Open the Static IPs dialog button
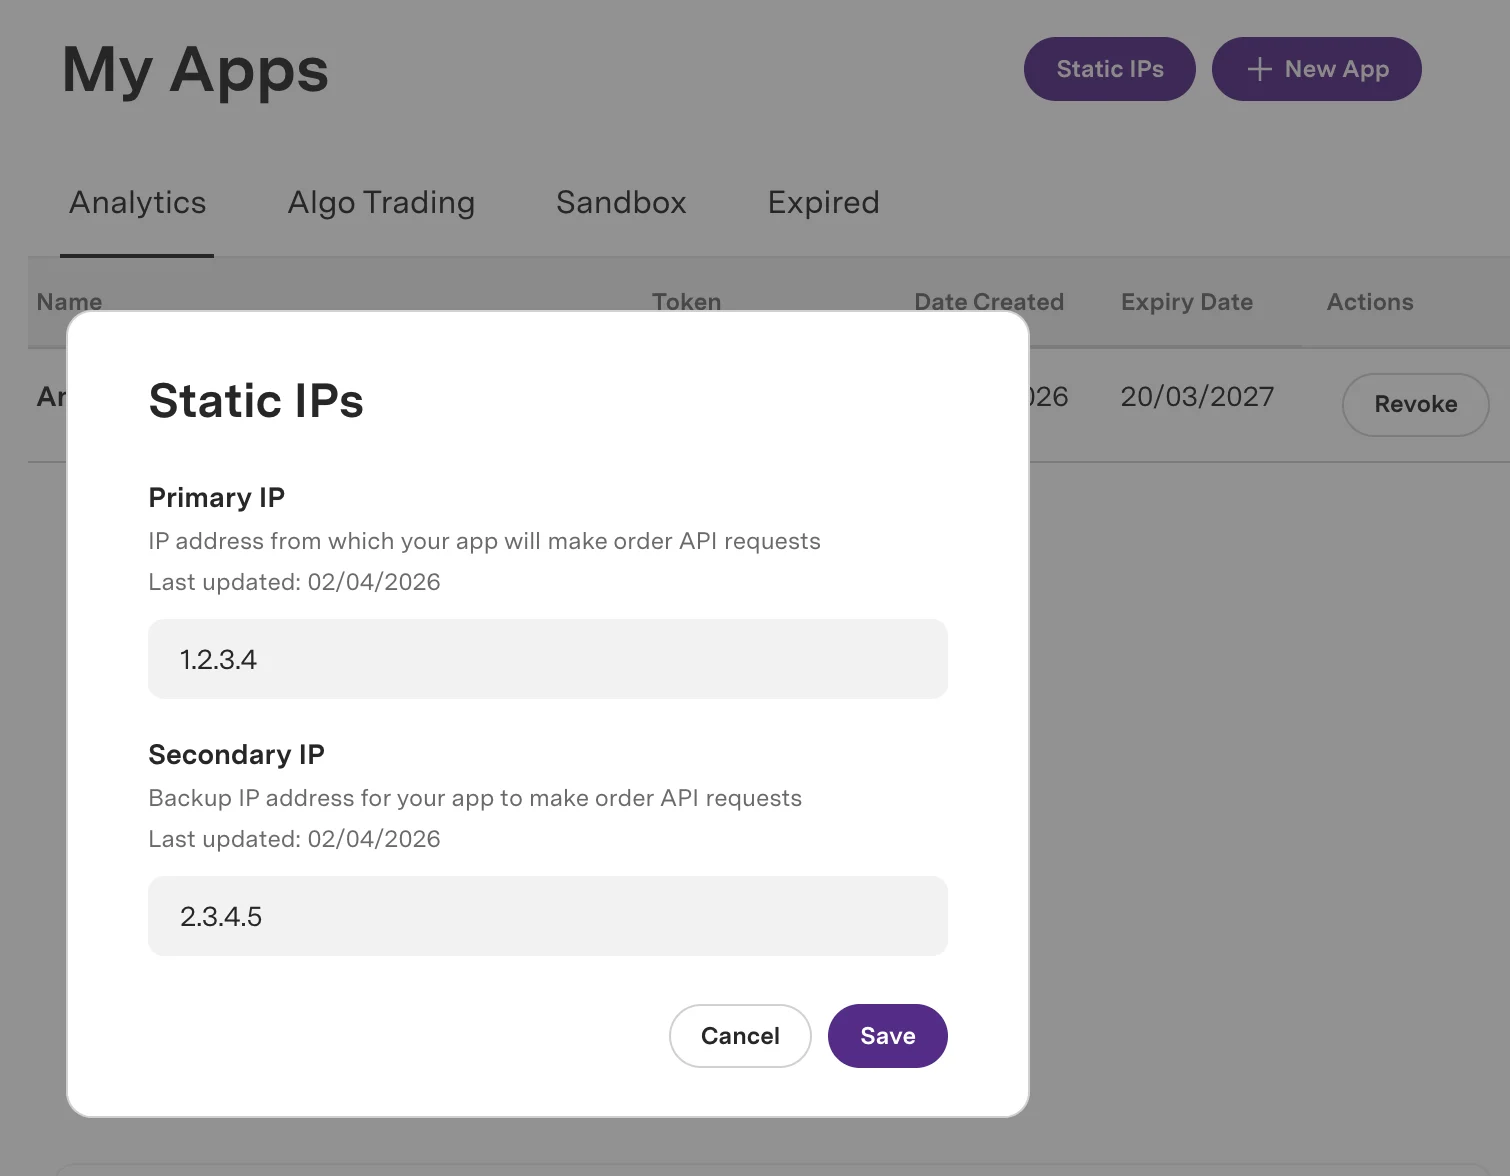 pos(1109,69)
